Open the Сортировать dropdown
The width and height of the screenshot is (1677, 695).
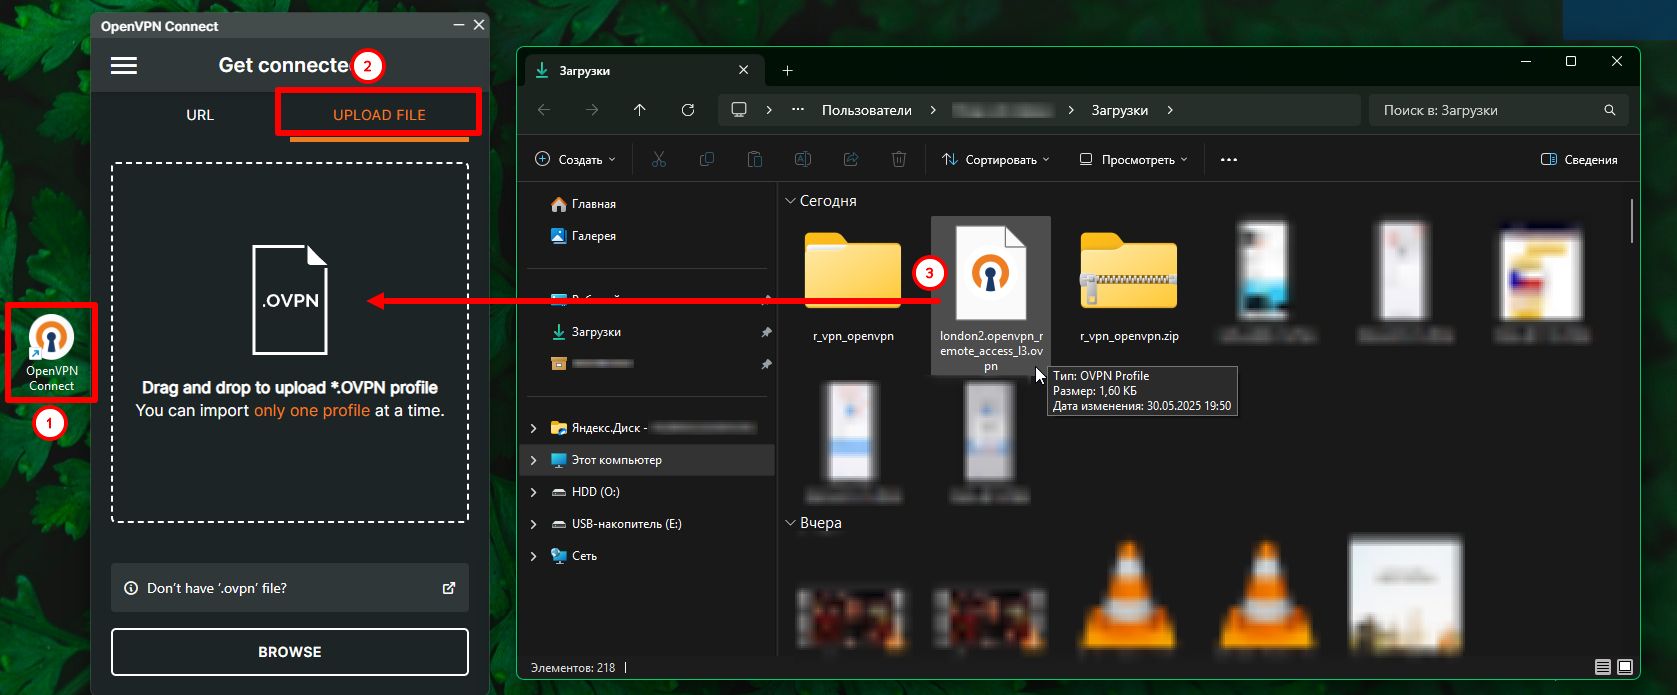click(996, 160)
